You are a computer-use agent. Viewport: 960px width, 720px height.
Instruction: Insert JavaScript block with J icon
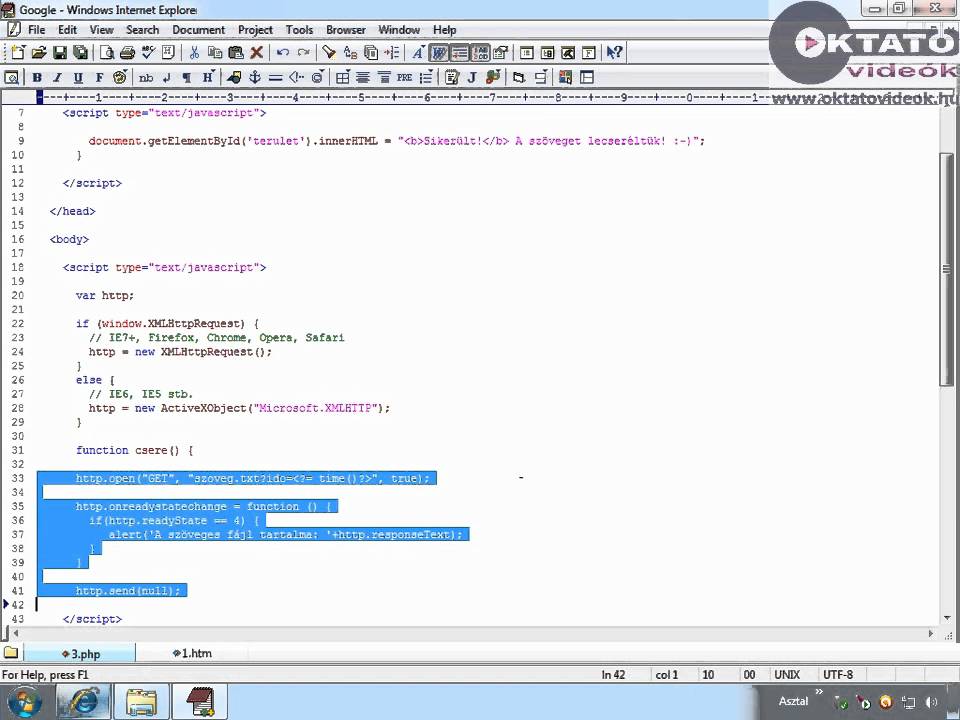pyautogui.click(x=471, y=77)
